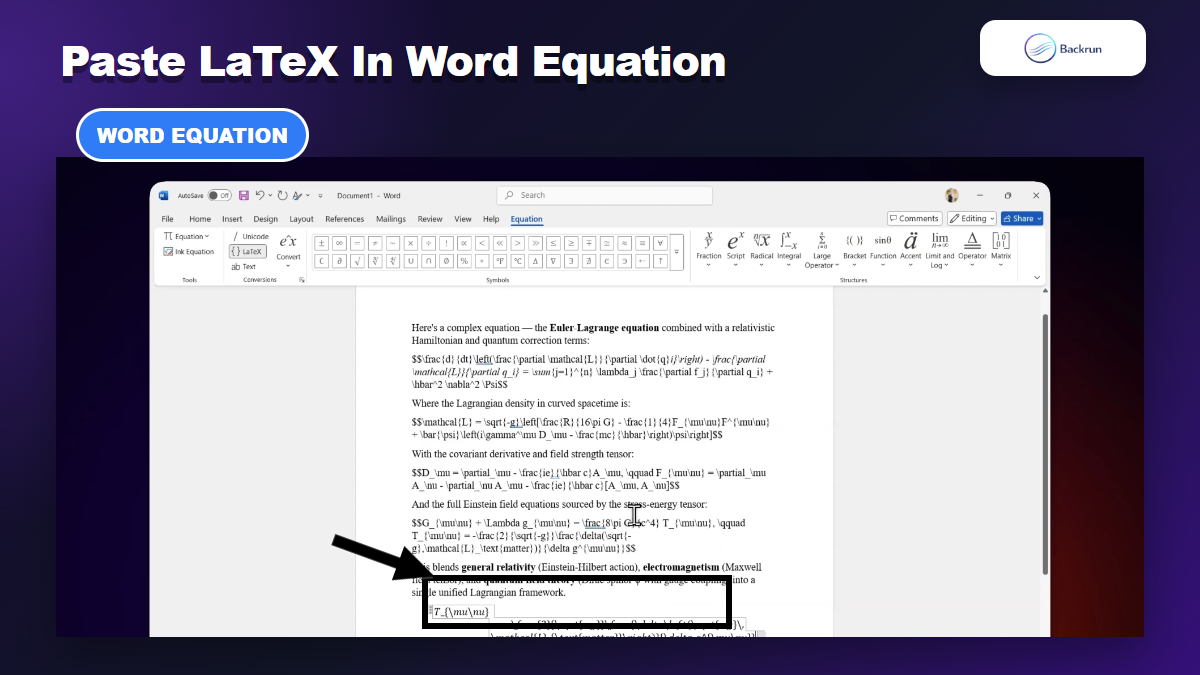
Task: Open the Mailings tab
Action: coord(391,219)
